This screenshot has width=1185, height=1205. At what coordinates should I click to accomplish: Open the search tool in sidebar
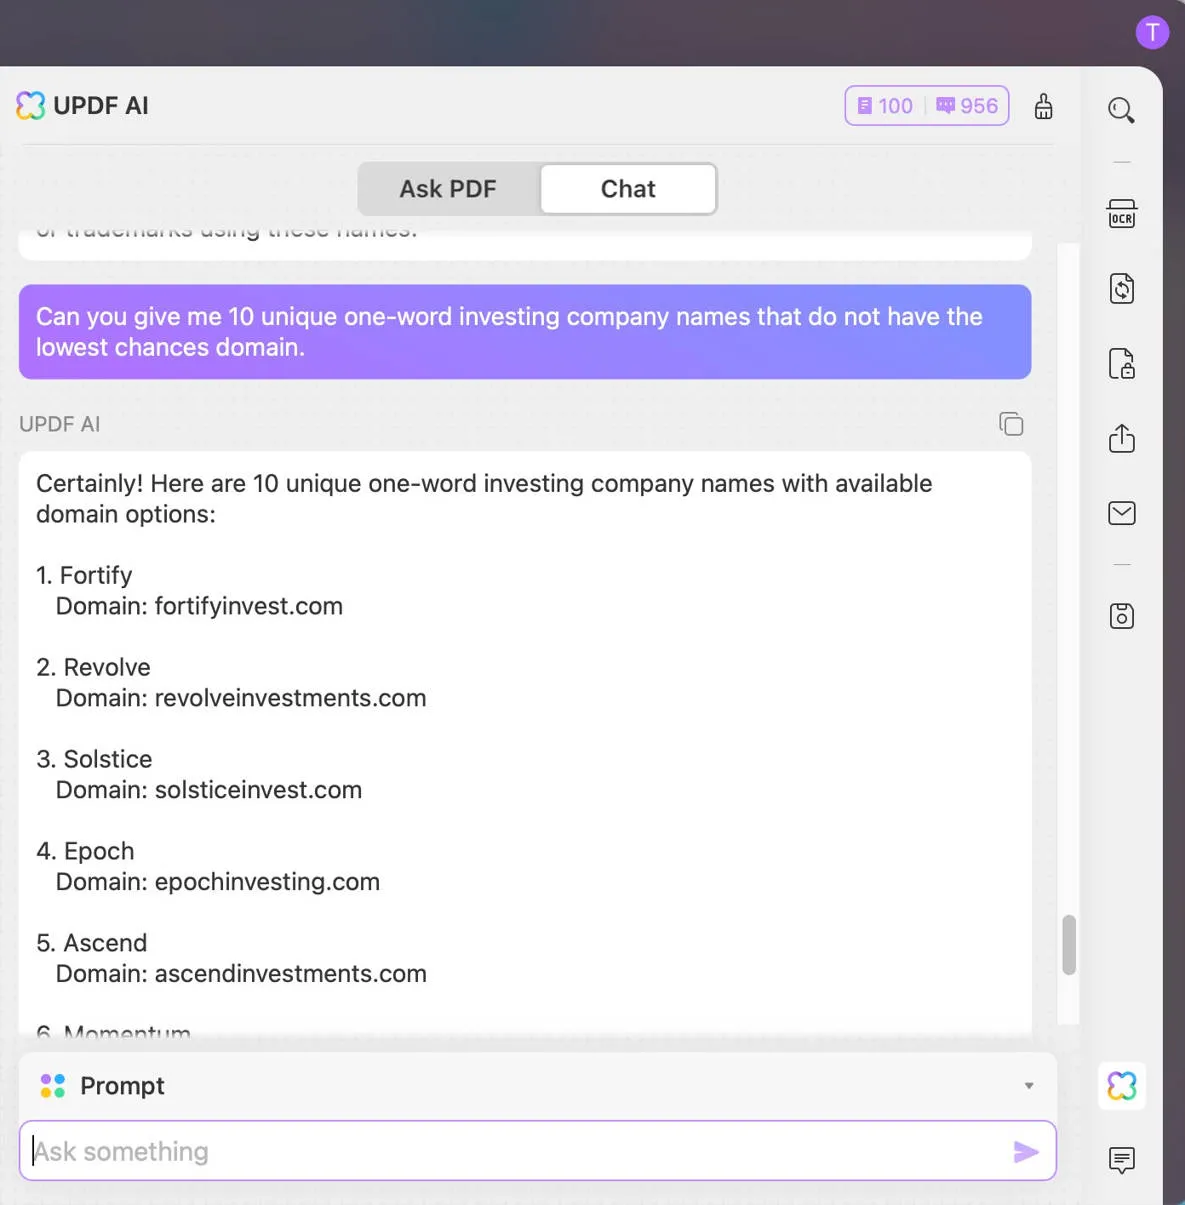click(x=1121, y=110)
